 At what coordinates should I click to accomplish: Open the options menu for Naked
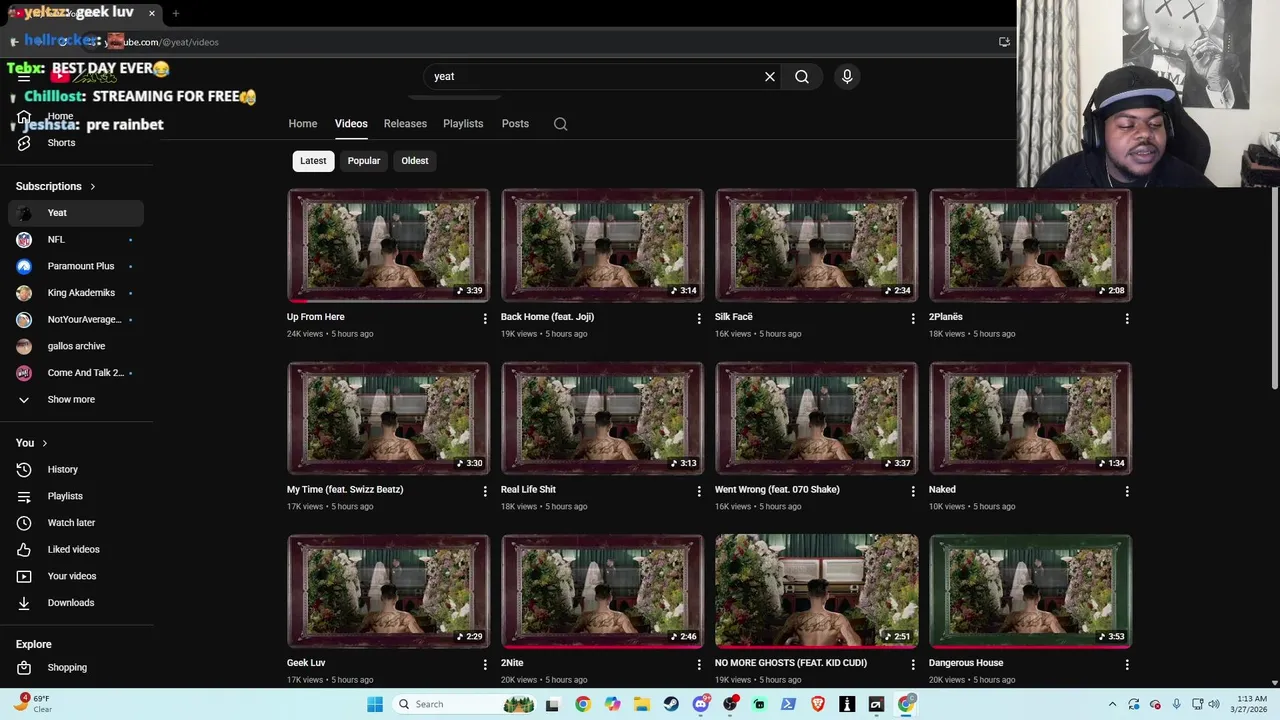[x=1127, y=491]
